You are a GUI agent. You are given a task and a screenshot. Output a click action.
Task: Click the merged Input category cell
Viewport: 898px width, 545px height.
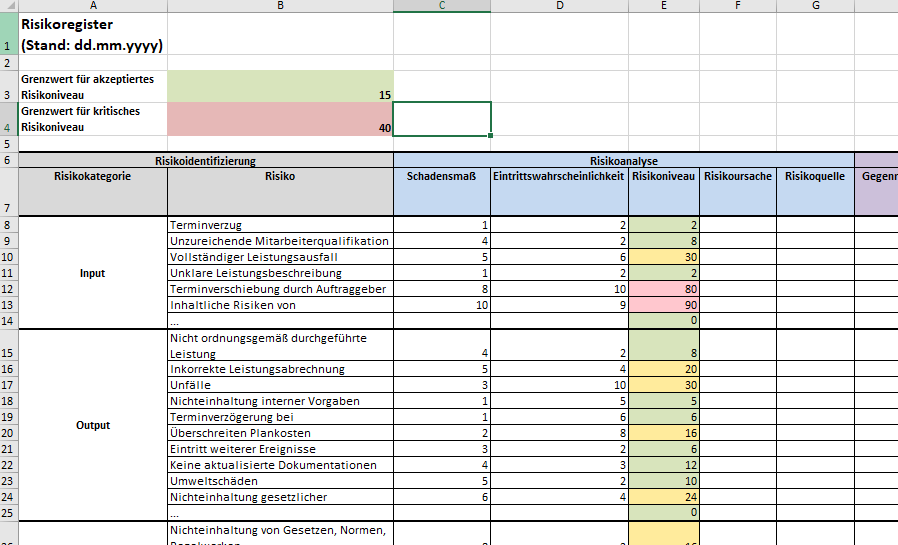(93, 273)
